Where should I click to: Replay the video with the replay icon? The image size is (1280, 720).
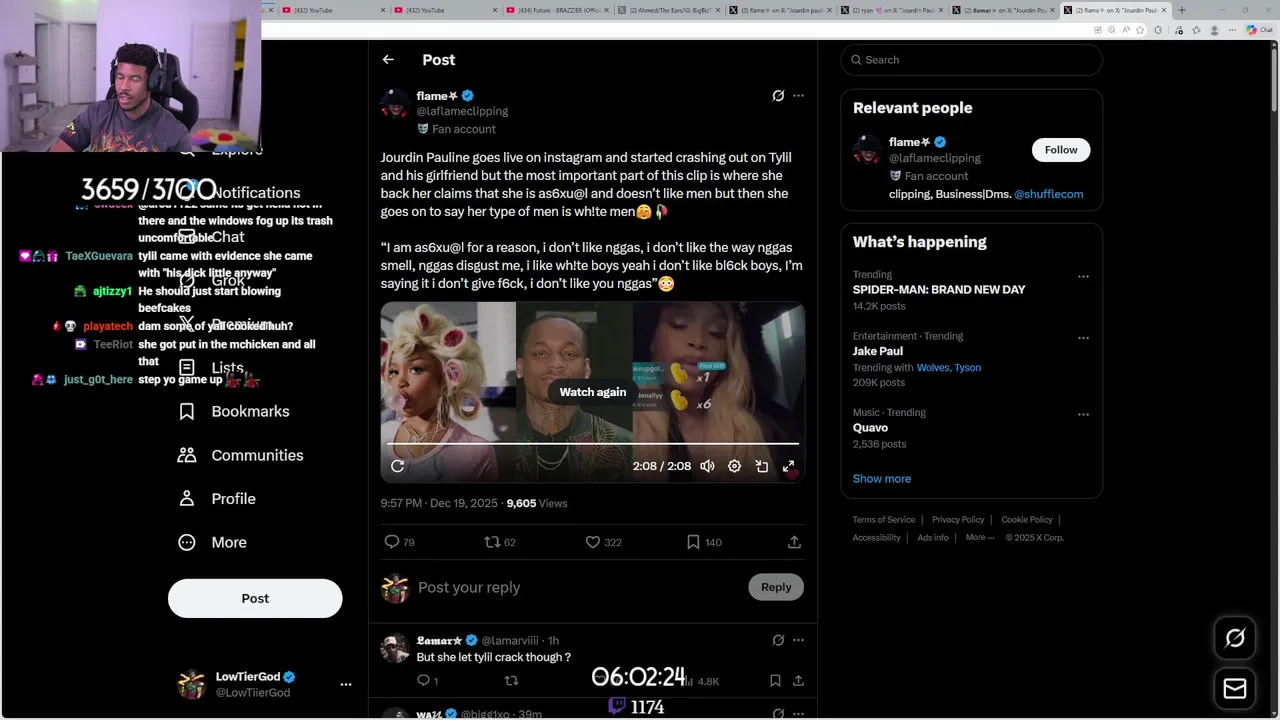398,466
